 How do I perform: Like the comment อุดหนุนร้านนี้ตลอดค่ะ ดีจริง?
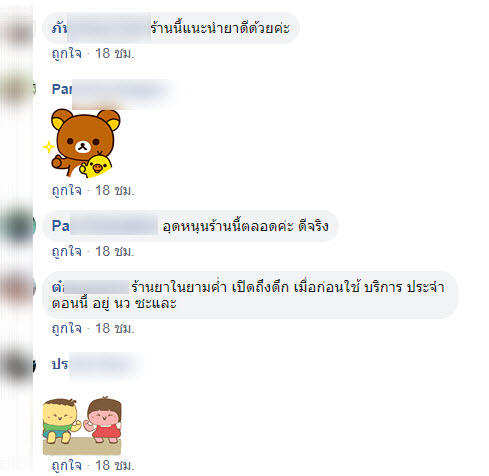click(x=67, y=251)
